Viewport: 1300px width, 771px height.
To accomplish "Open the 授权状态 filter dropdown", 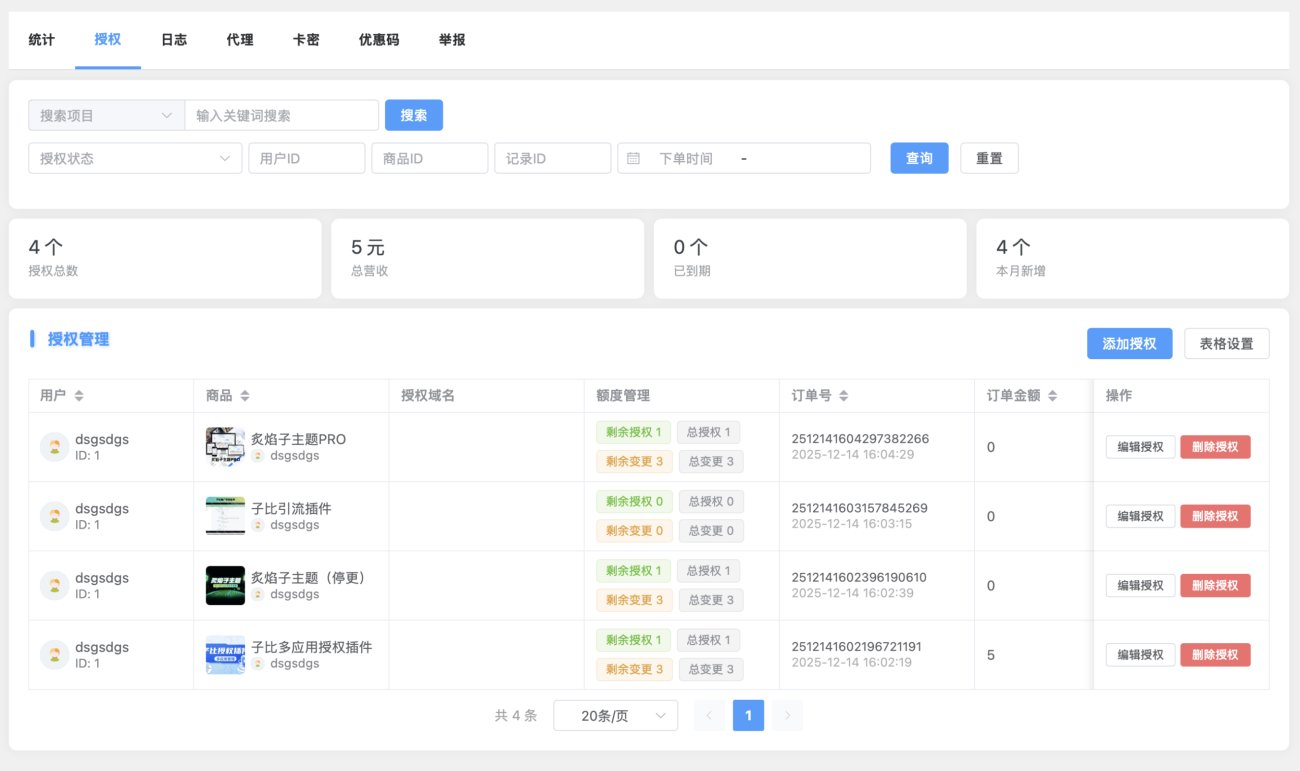I will point(135,158).
